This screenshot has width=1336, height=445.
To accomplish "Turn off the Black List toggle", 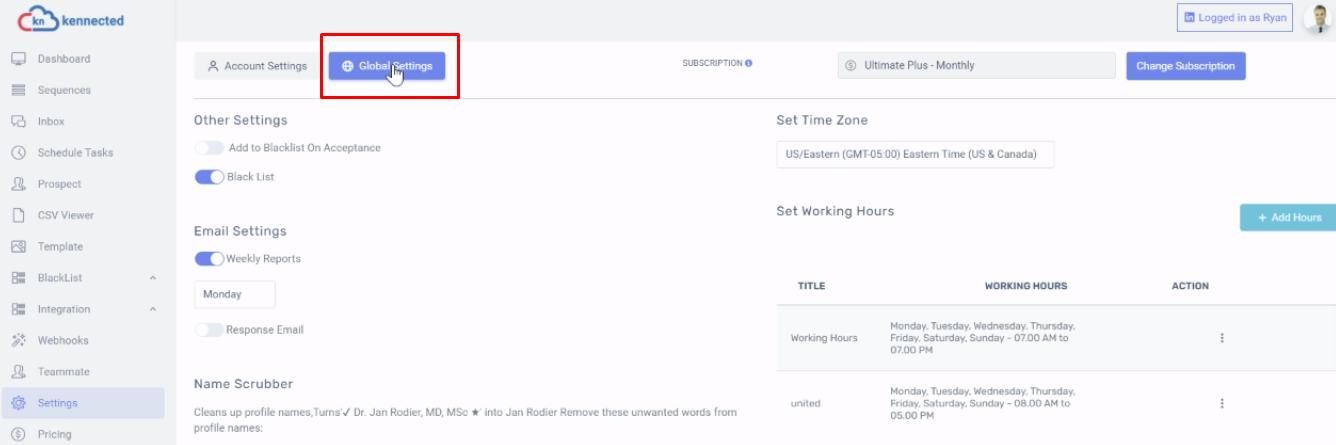I will tap(209, 177).
